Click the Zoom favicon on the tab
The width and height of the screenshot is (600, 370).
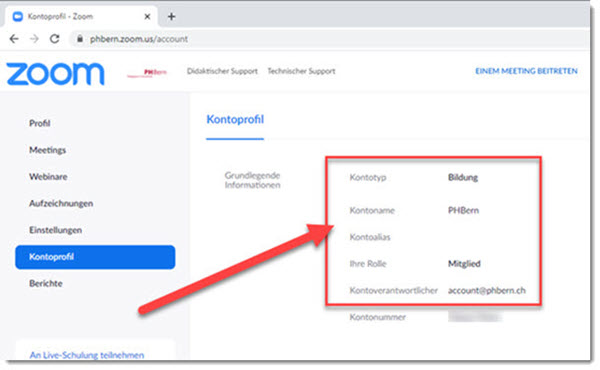tap(18, 17)
